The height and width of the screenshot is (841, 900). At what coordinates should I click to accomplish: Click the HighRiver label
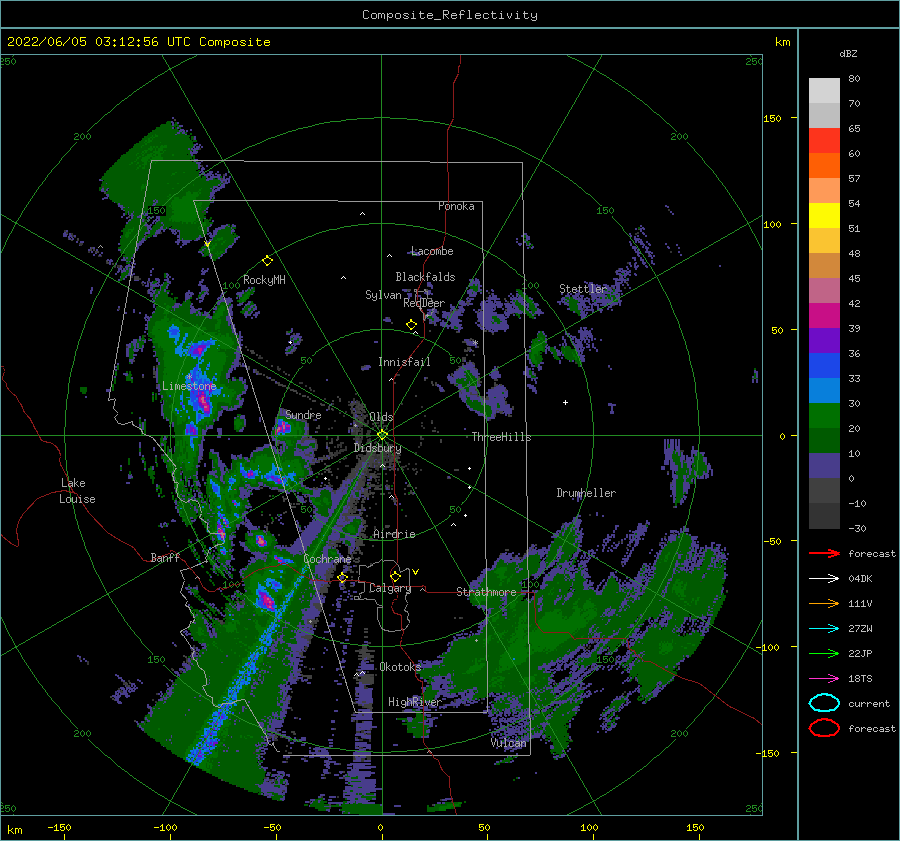[415, 702]
